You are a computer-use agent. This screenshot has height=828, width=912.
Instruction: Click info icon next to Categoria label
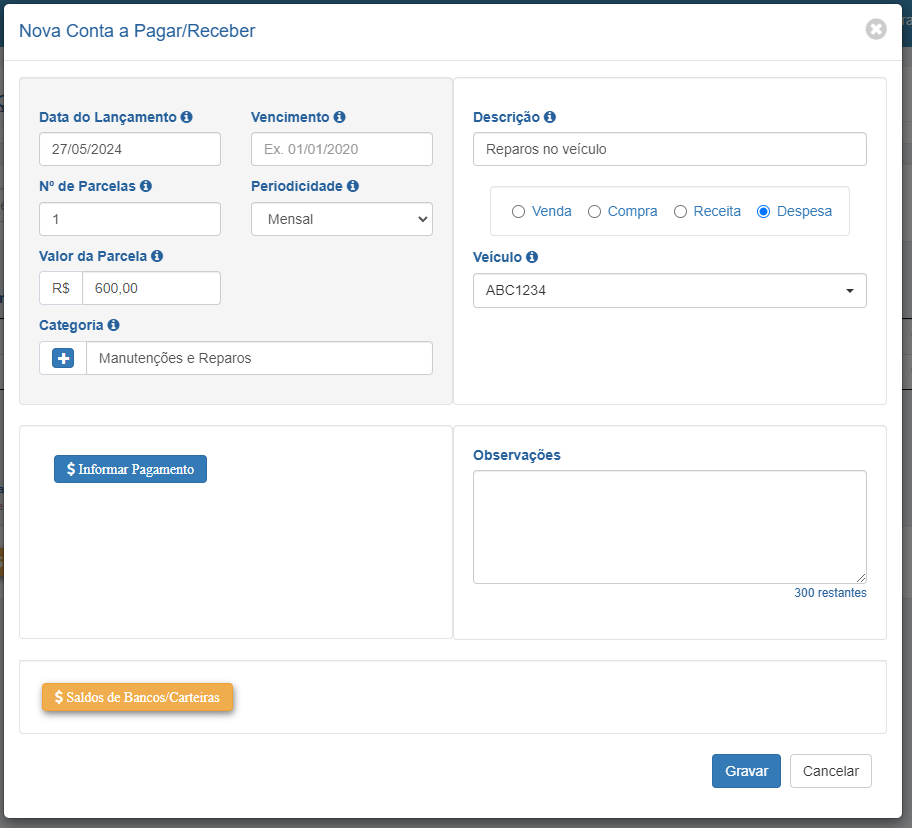coord(113,325)
